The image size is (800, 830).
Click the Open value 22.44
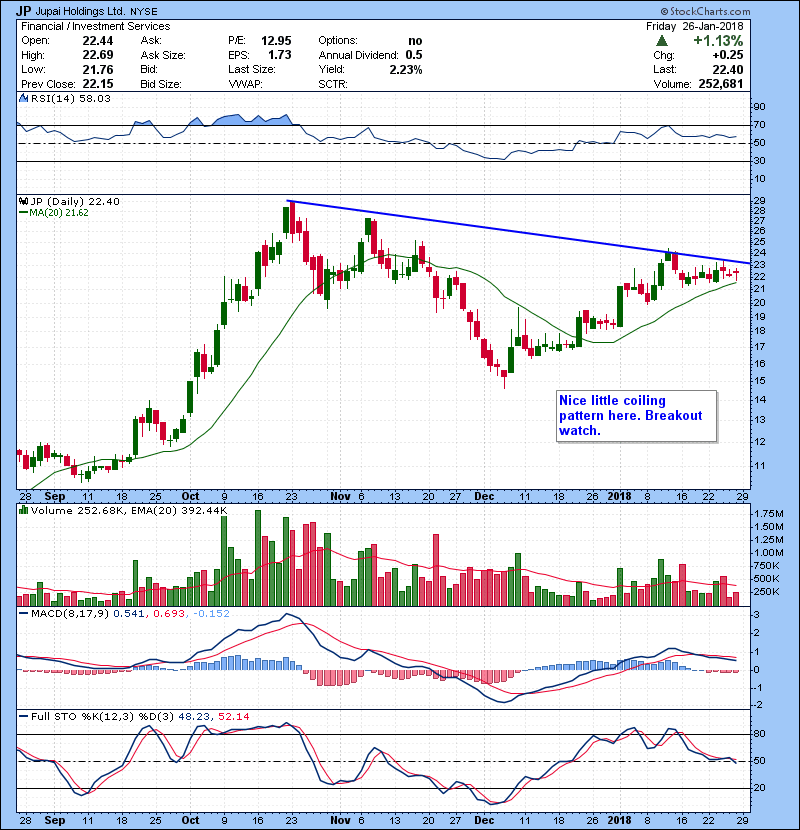98,41
